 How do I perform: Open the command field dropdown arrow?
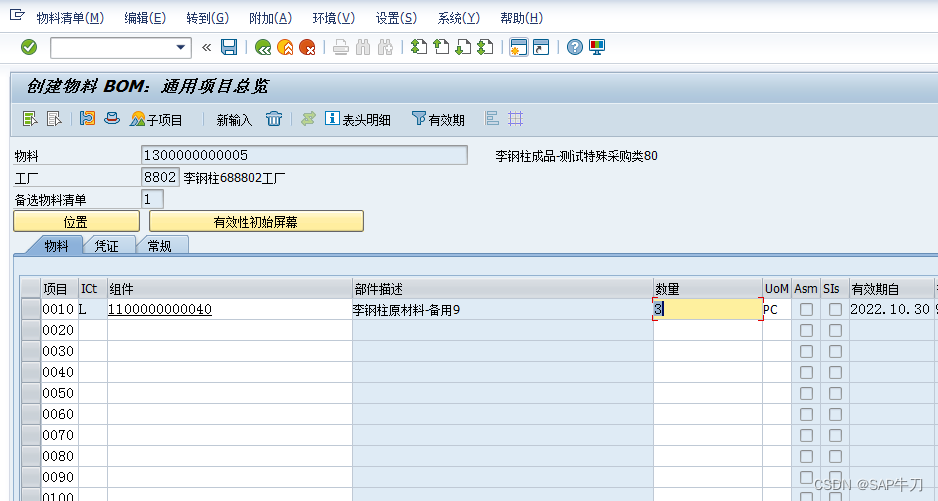pos(181,47)
